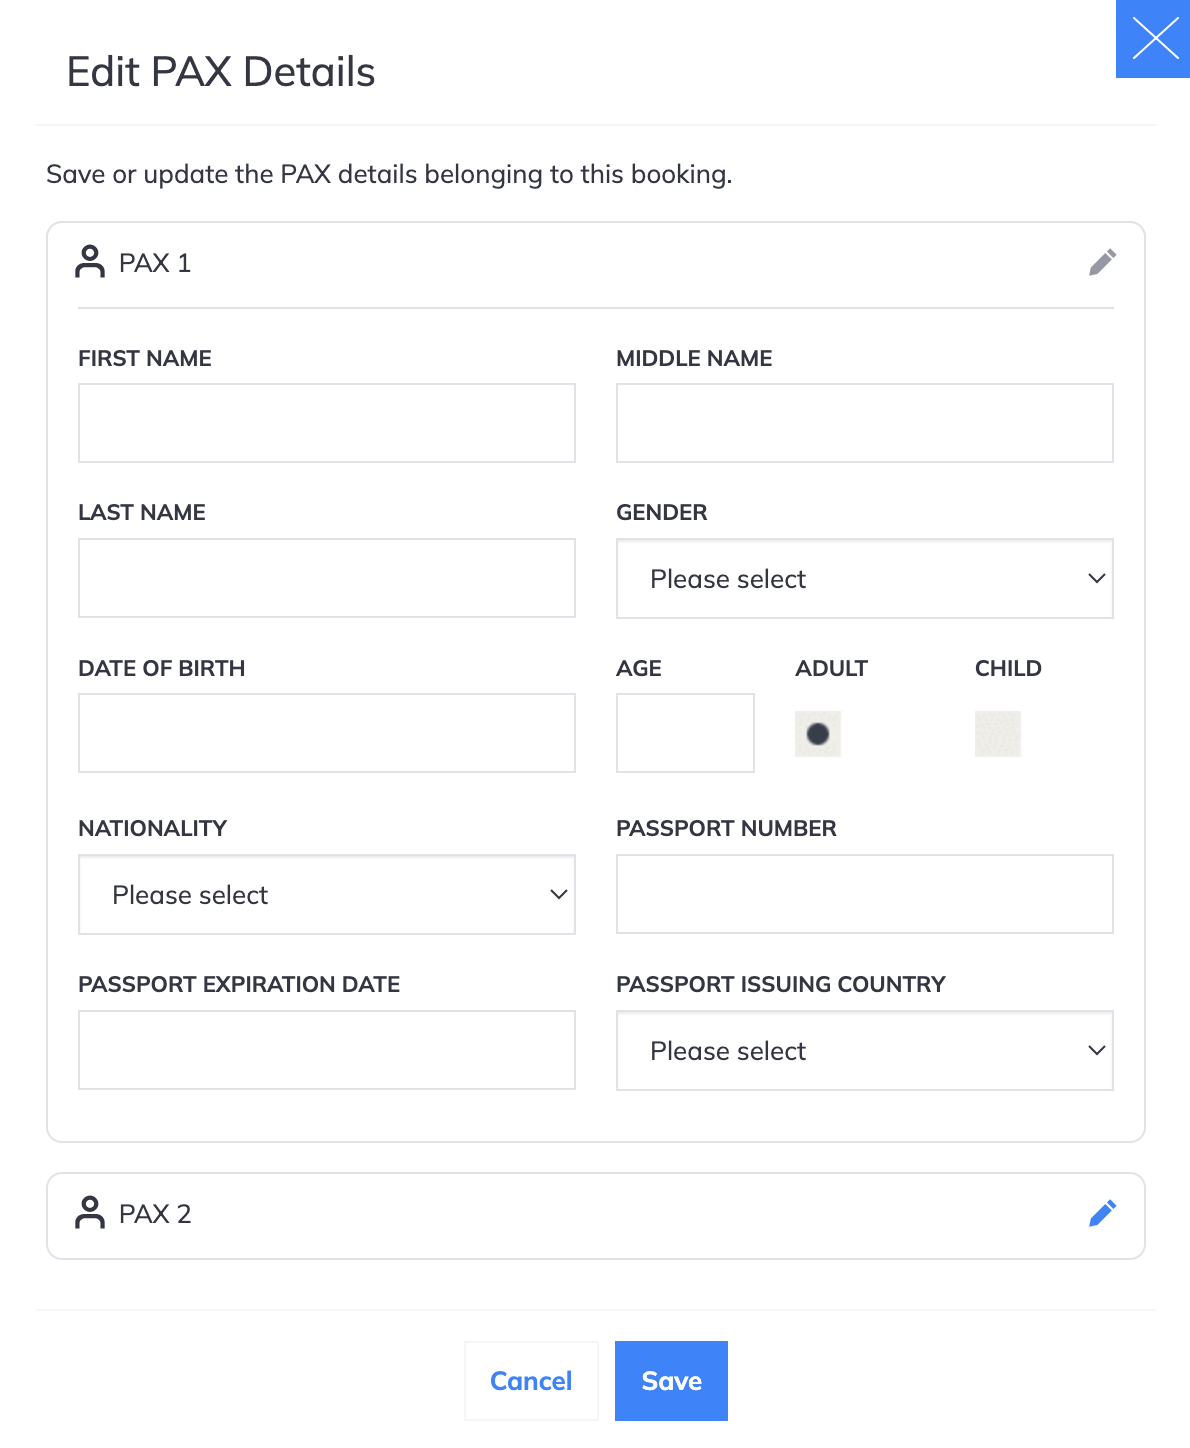Click the Passport Number field
Screen dimensions: 1190x1448
coord(865,894)
